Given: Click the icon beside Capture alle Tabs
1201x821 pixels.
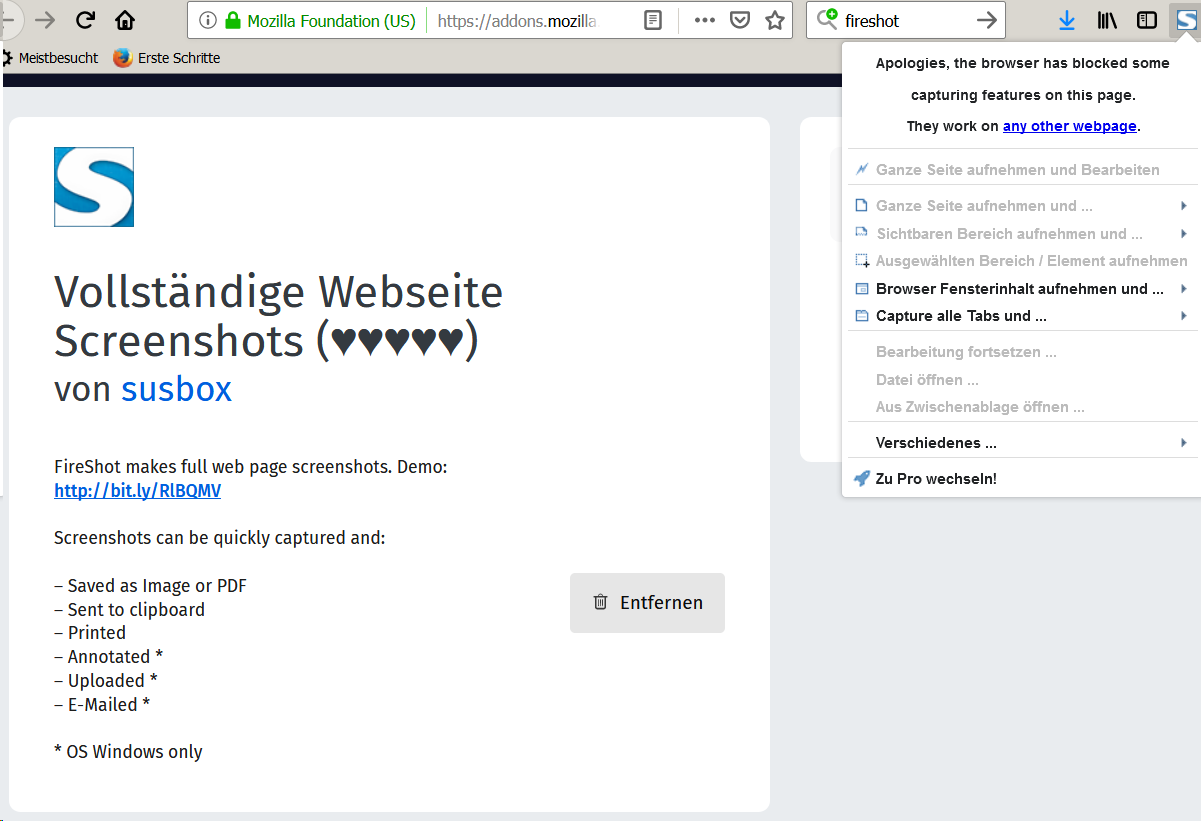Looking at the screenshot, I should point(862,316).
